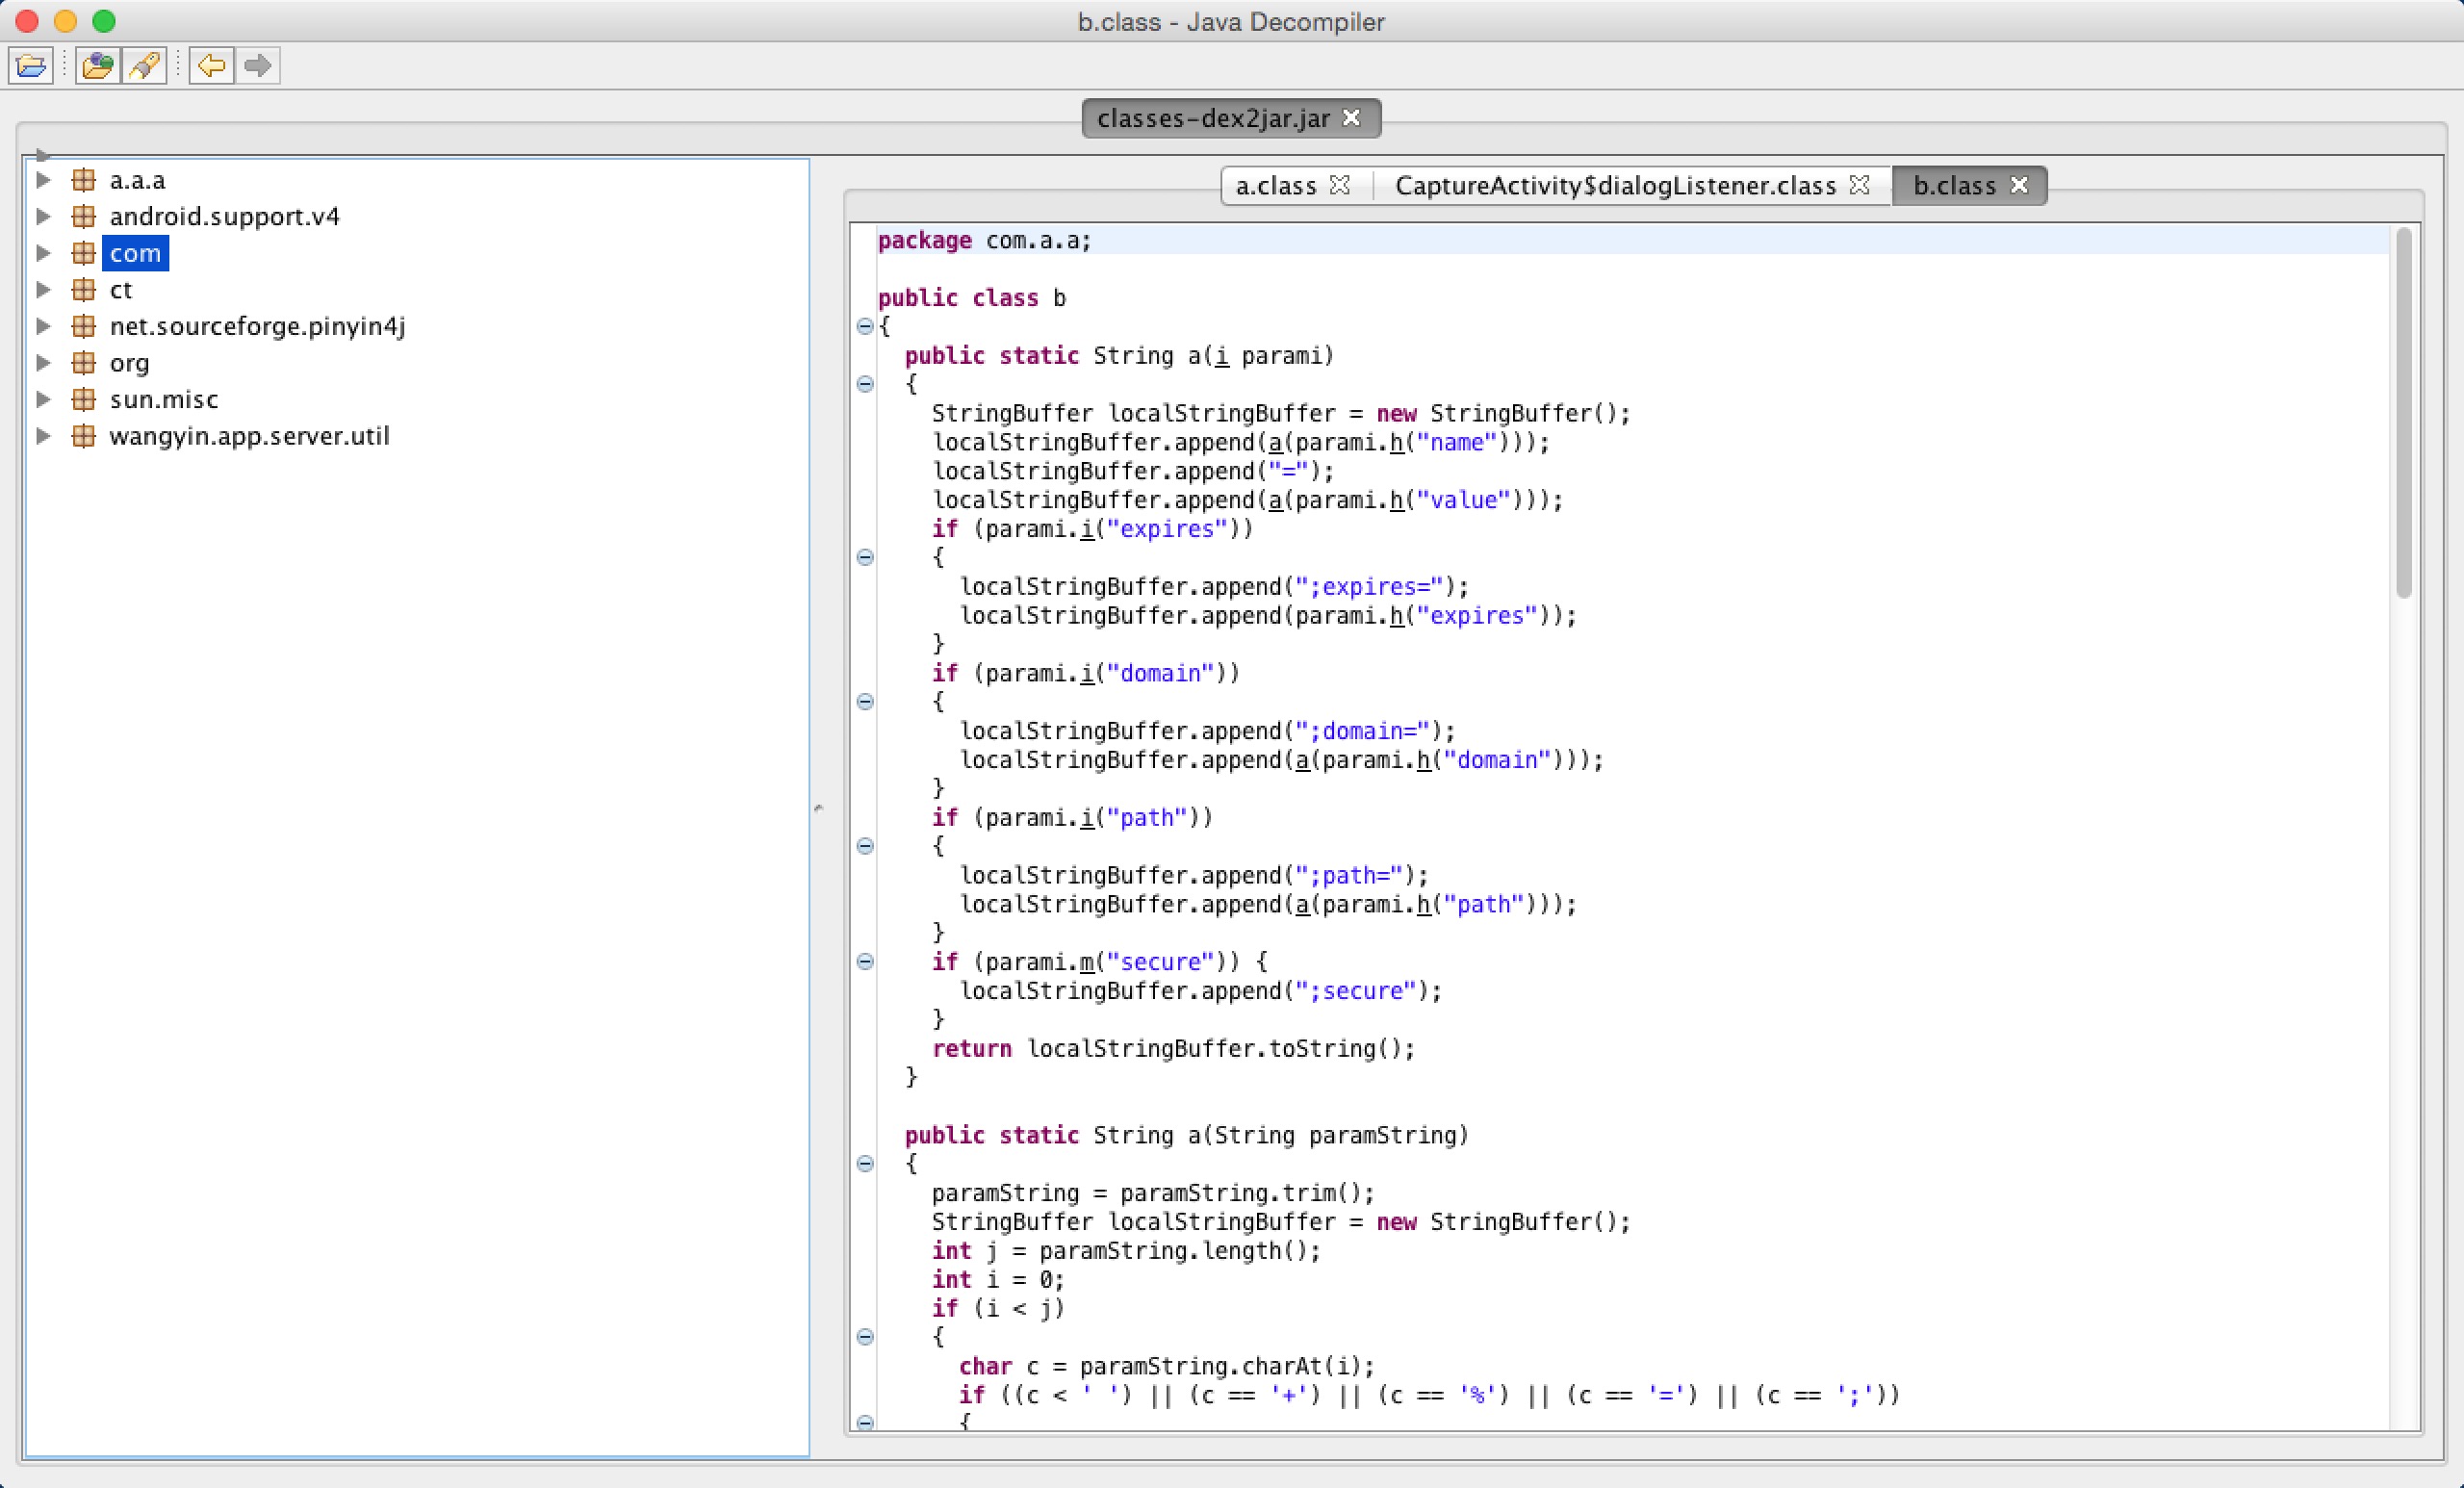Click the code editor vertical scrollbar thumb
2464x1488 pixels.
(x=2404, y=412)
